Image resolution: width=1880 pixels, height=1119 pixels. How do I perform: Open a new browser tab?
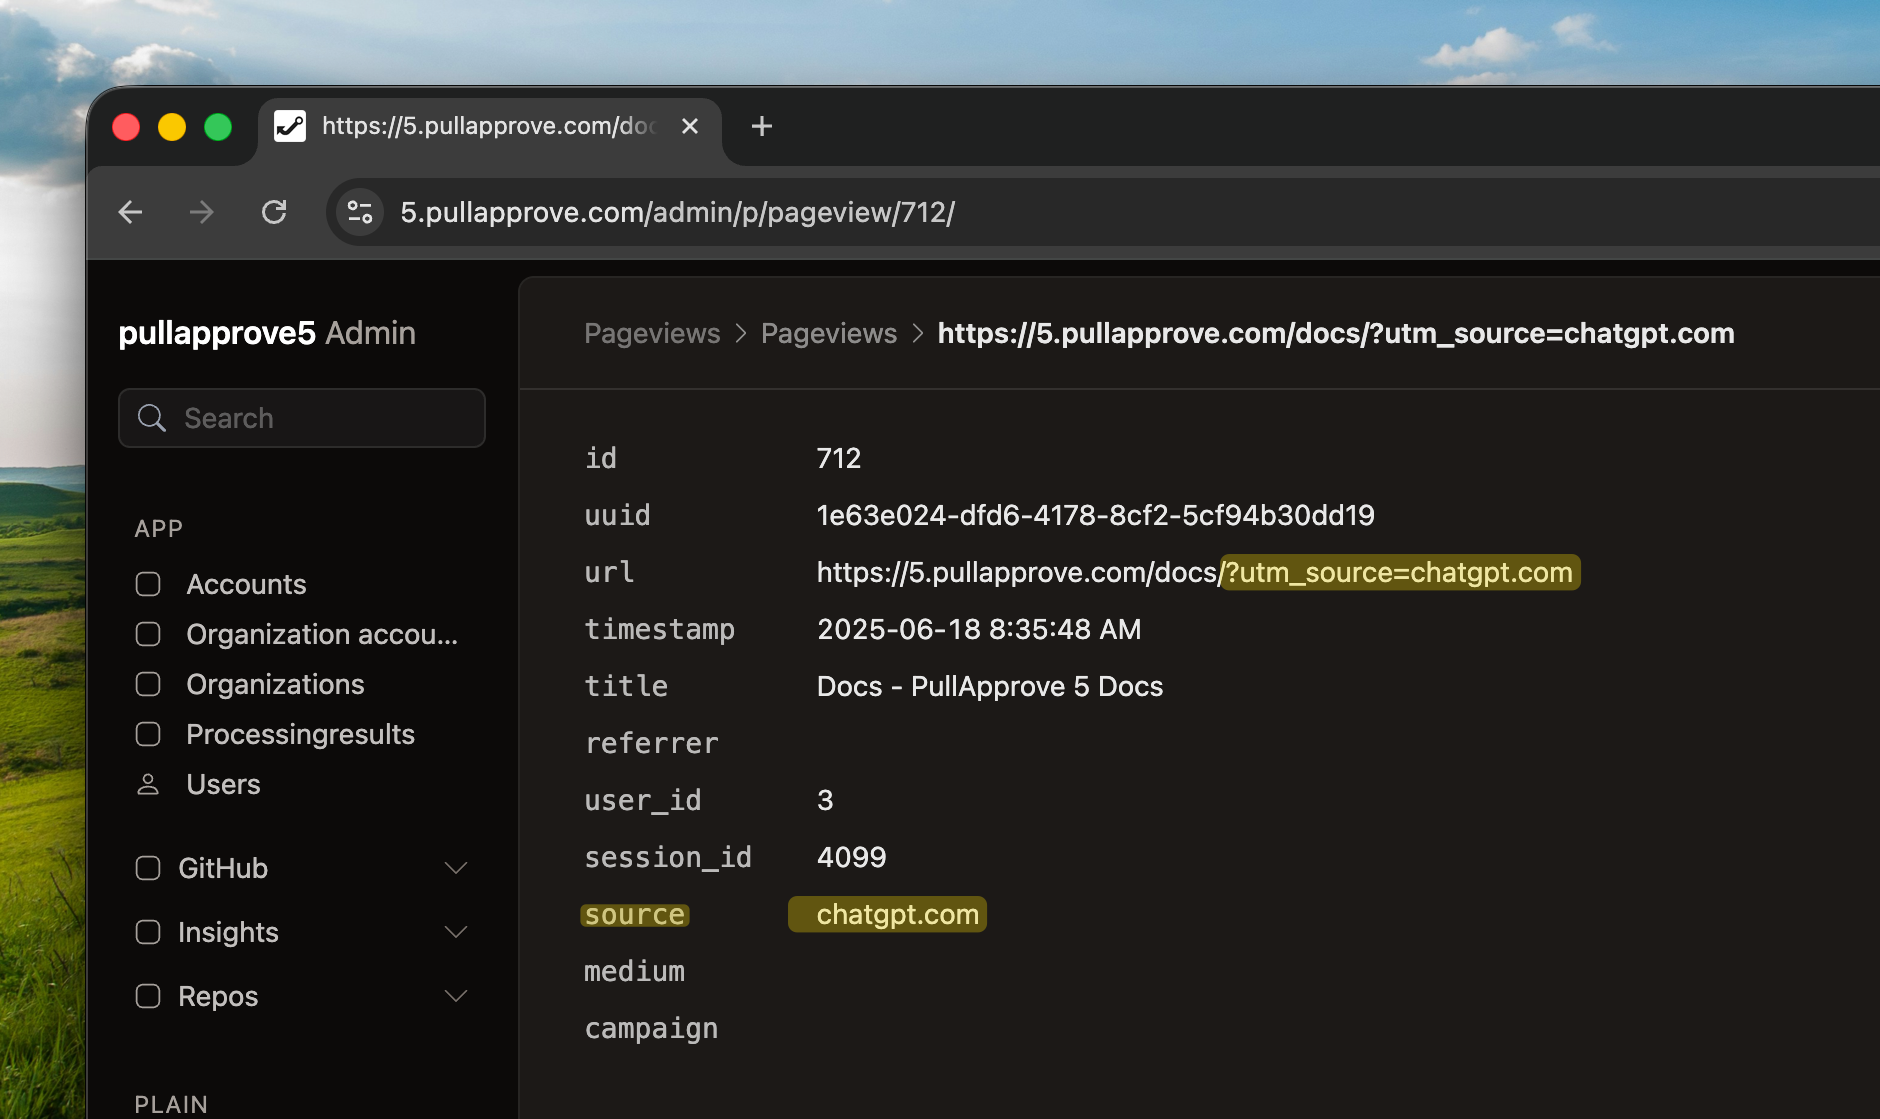[761, 127]
